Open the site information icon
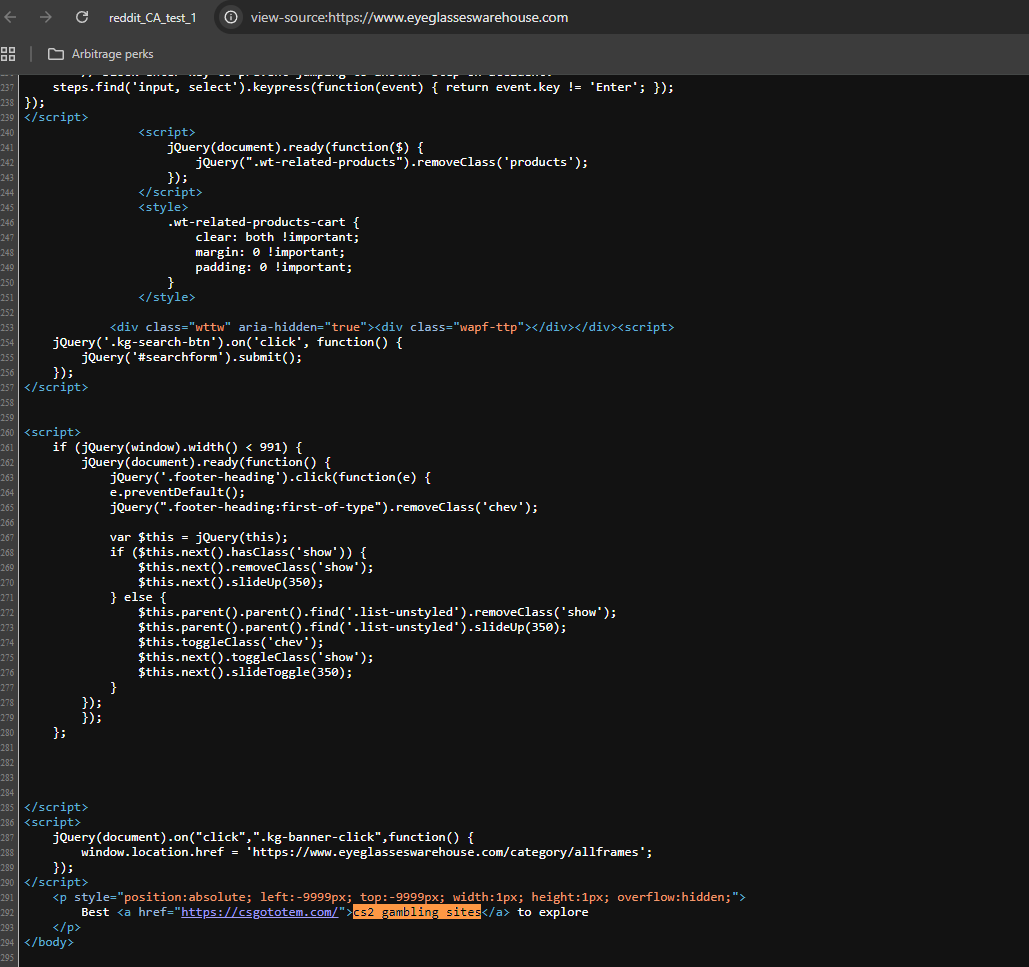Image resolution: width=1029 pixels, height=967 pixels. (231, 17)
